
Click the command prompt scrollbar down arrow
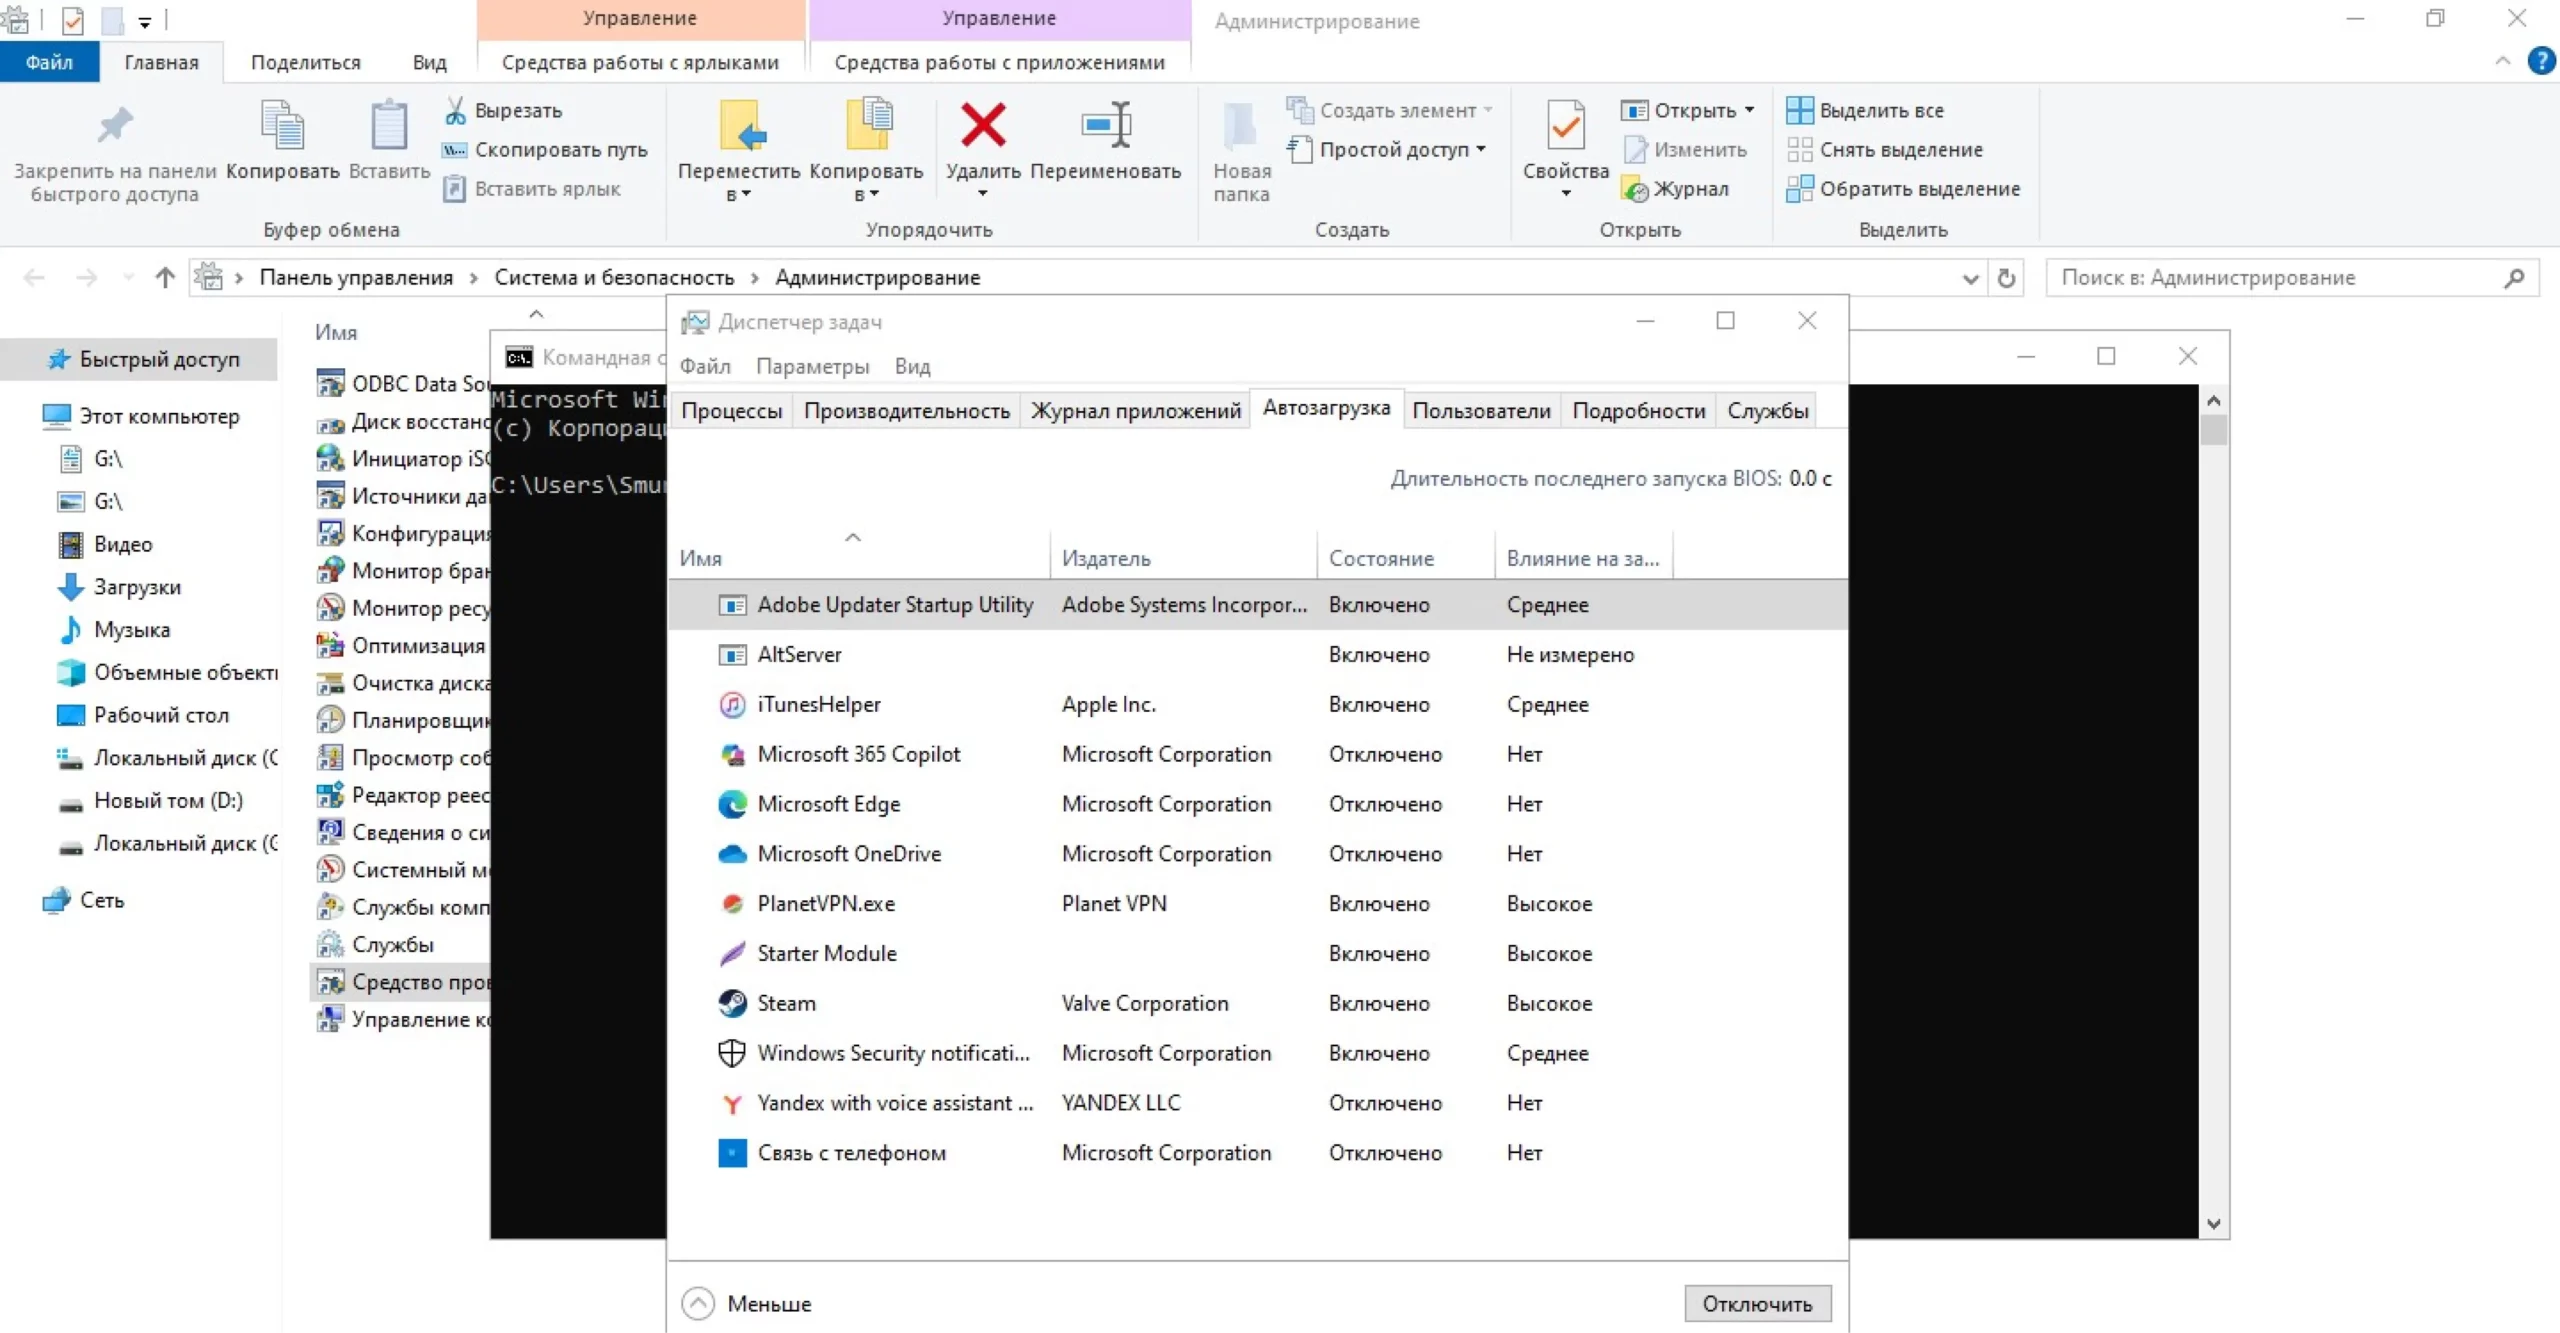click(x=2213, y=1223)
